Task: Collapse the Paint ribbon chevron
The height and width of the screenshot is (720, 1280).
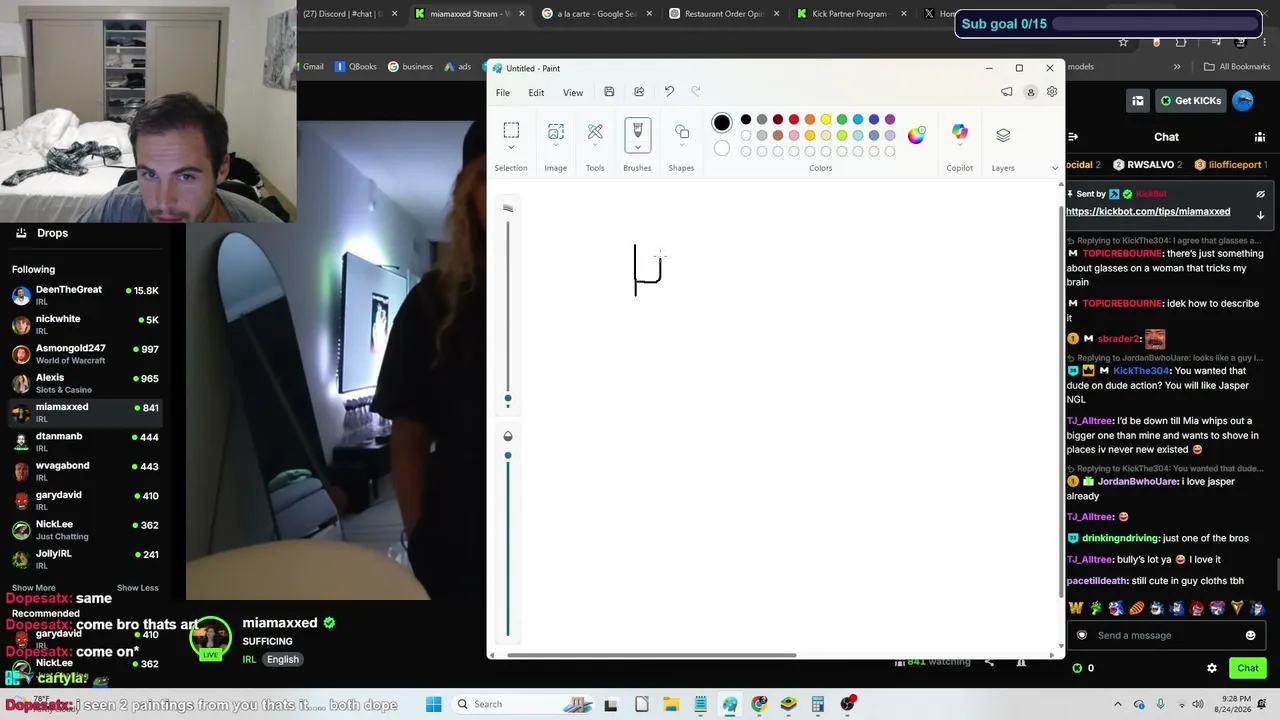Action: click(x=1054, y=168)
